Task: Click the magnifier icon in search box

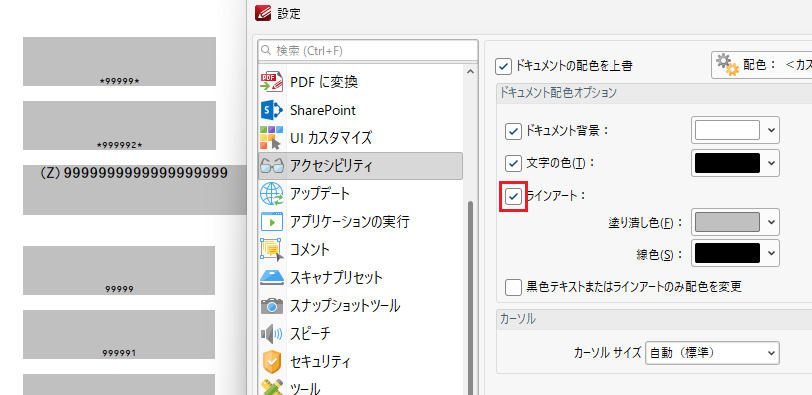Action: pyautogui.click(x=266, y=51)
